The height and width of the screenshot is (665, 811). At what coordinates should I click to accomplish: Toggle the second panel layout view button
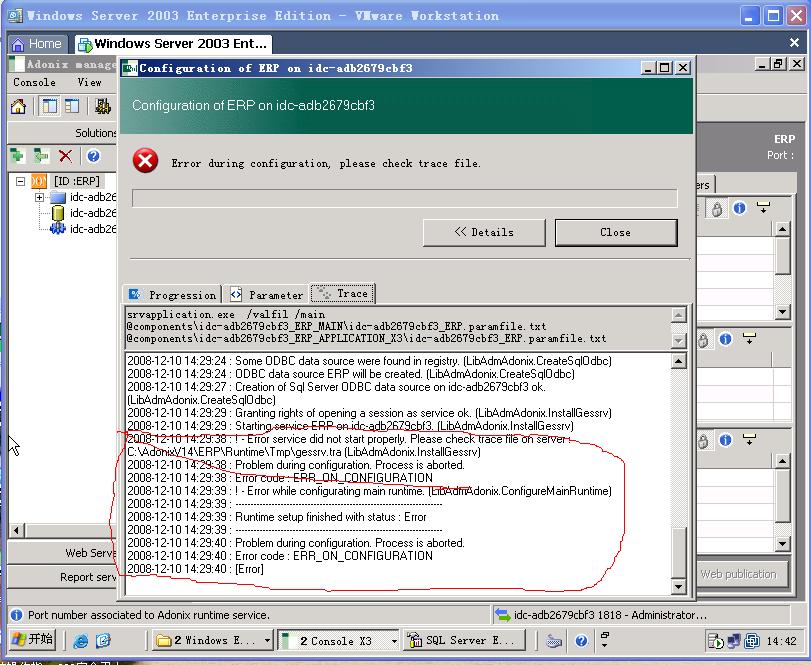coord(72,106)
